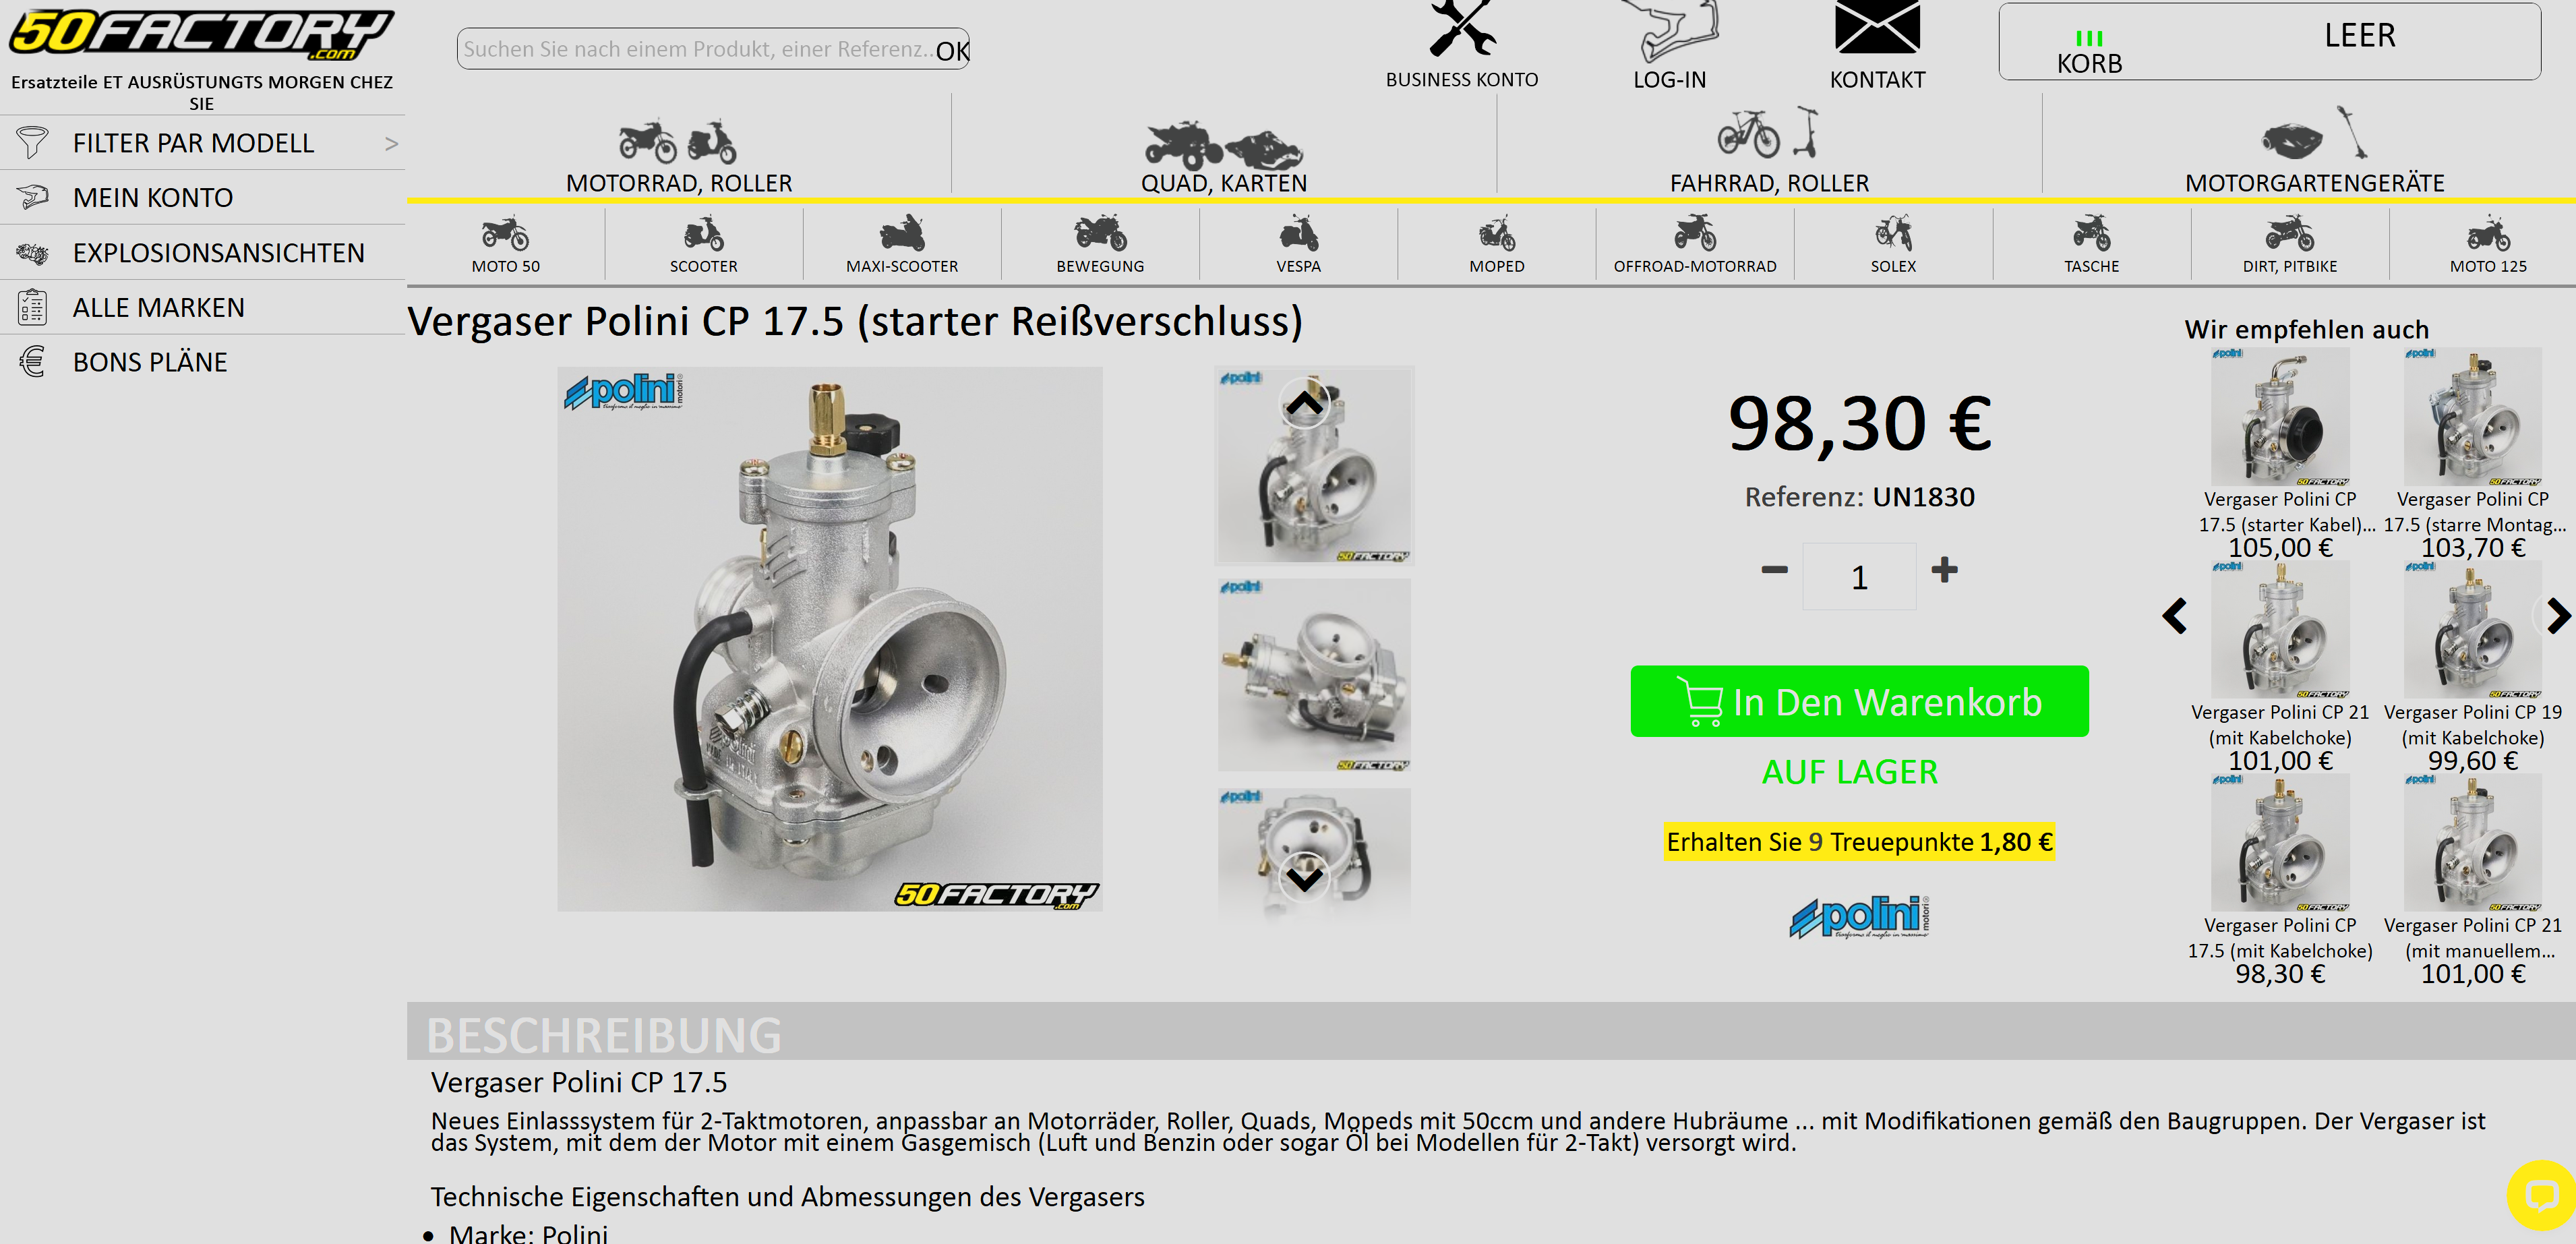2576x1244 pixels.
Task: Open Business Konto link
Action: (1461, 79)
